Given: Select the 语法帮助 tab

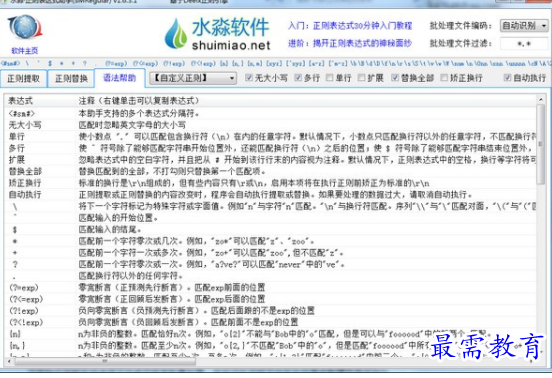Looking at the screenshot, I should click(120, 78).
